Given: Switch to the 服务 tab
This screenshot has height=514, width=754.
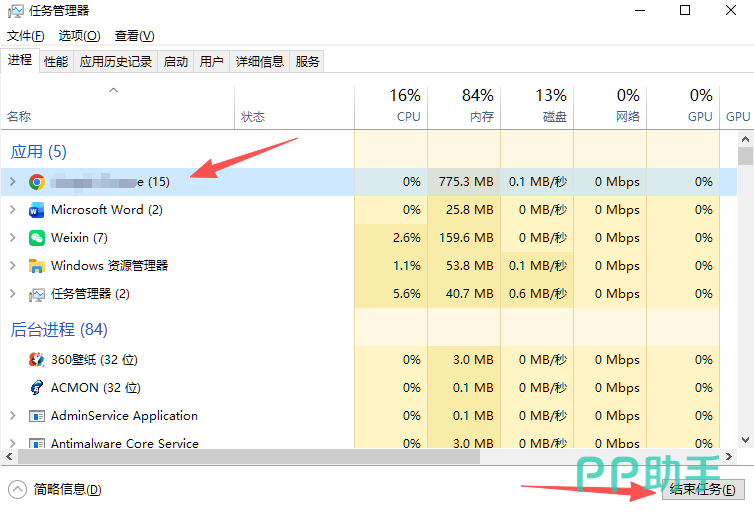Looking at the screenshot, I should coord(307,62).
